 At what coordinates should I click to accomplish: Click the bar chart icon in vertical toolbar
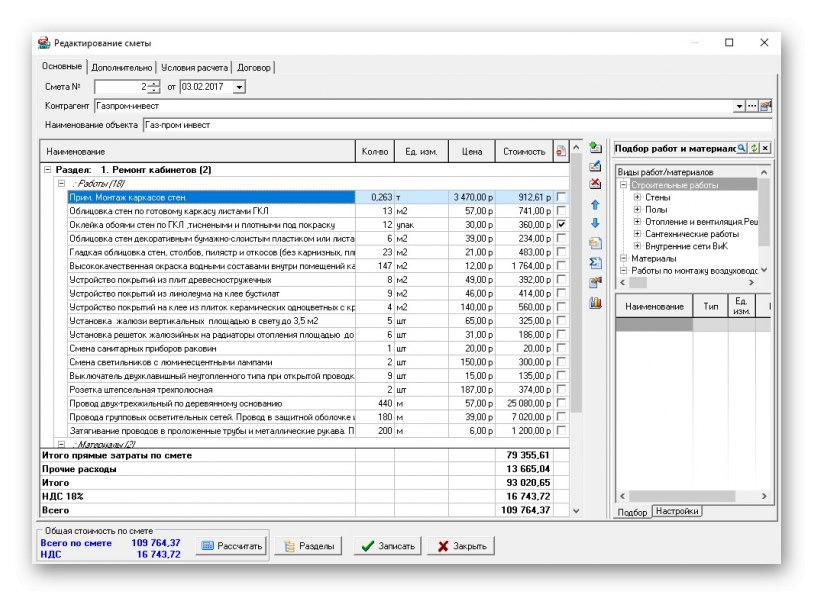pyautogui.click(x=595, y=302)
